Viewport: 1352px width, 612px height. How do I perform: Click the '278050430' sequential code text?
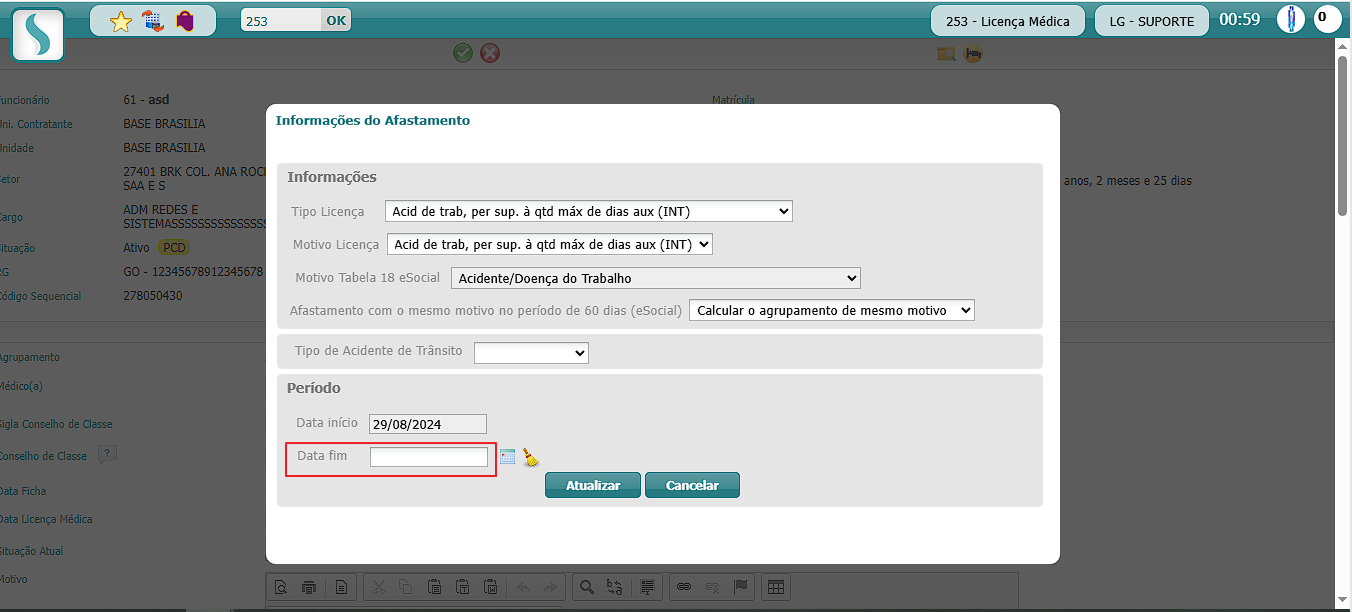tap(153, 296)
